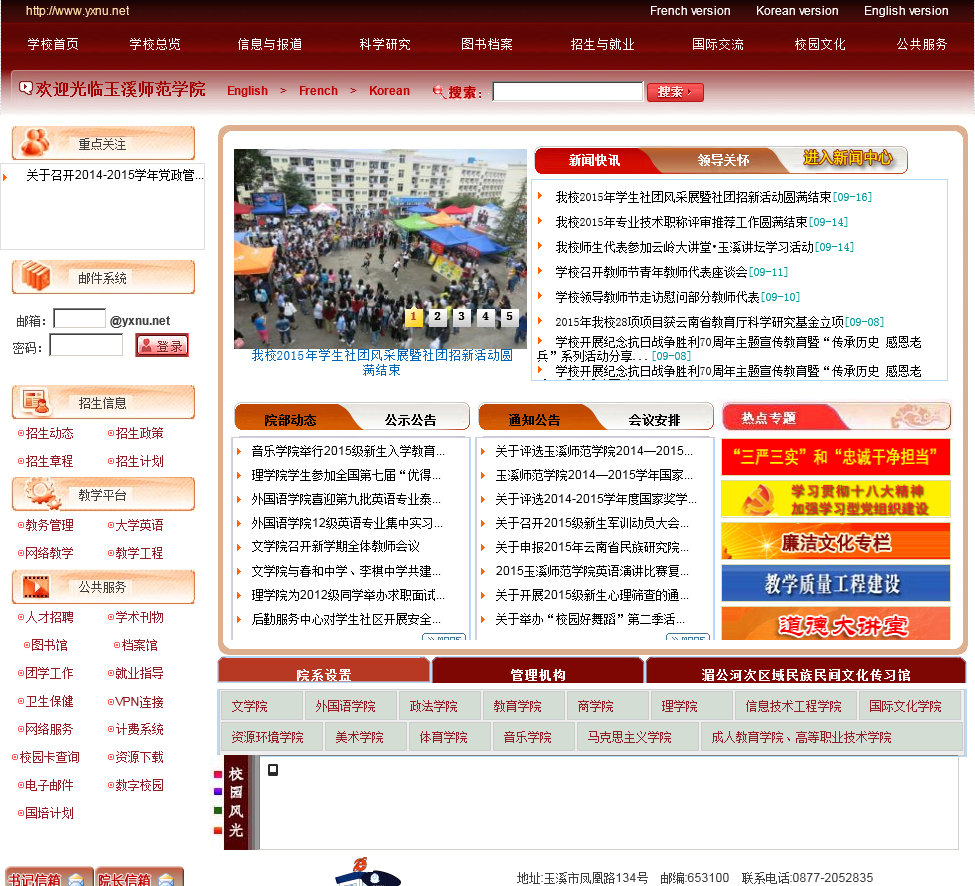The height and width of the screenshot is (886, 975).
Task: Switch to the 通知公告 tab
Action: coord(534,420)
